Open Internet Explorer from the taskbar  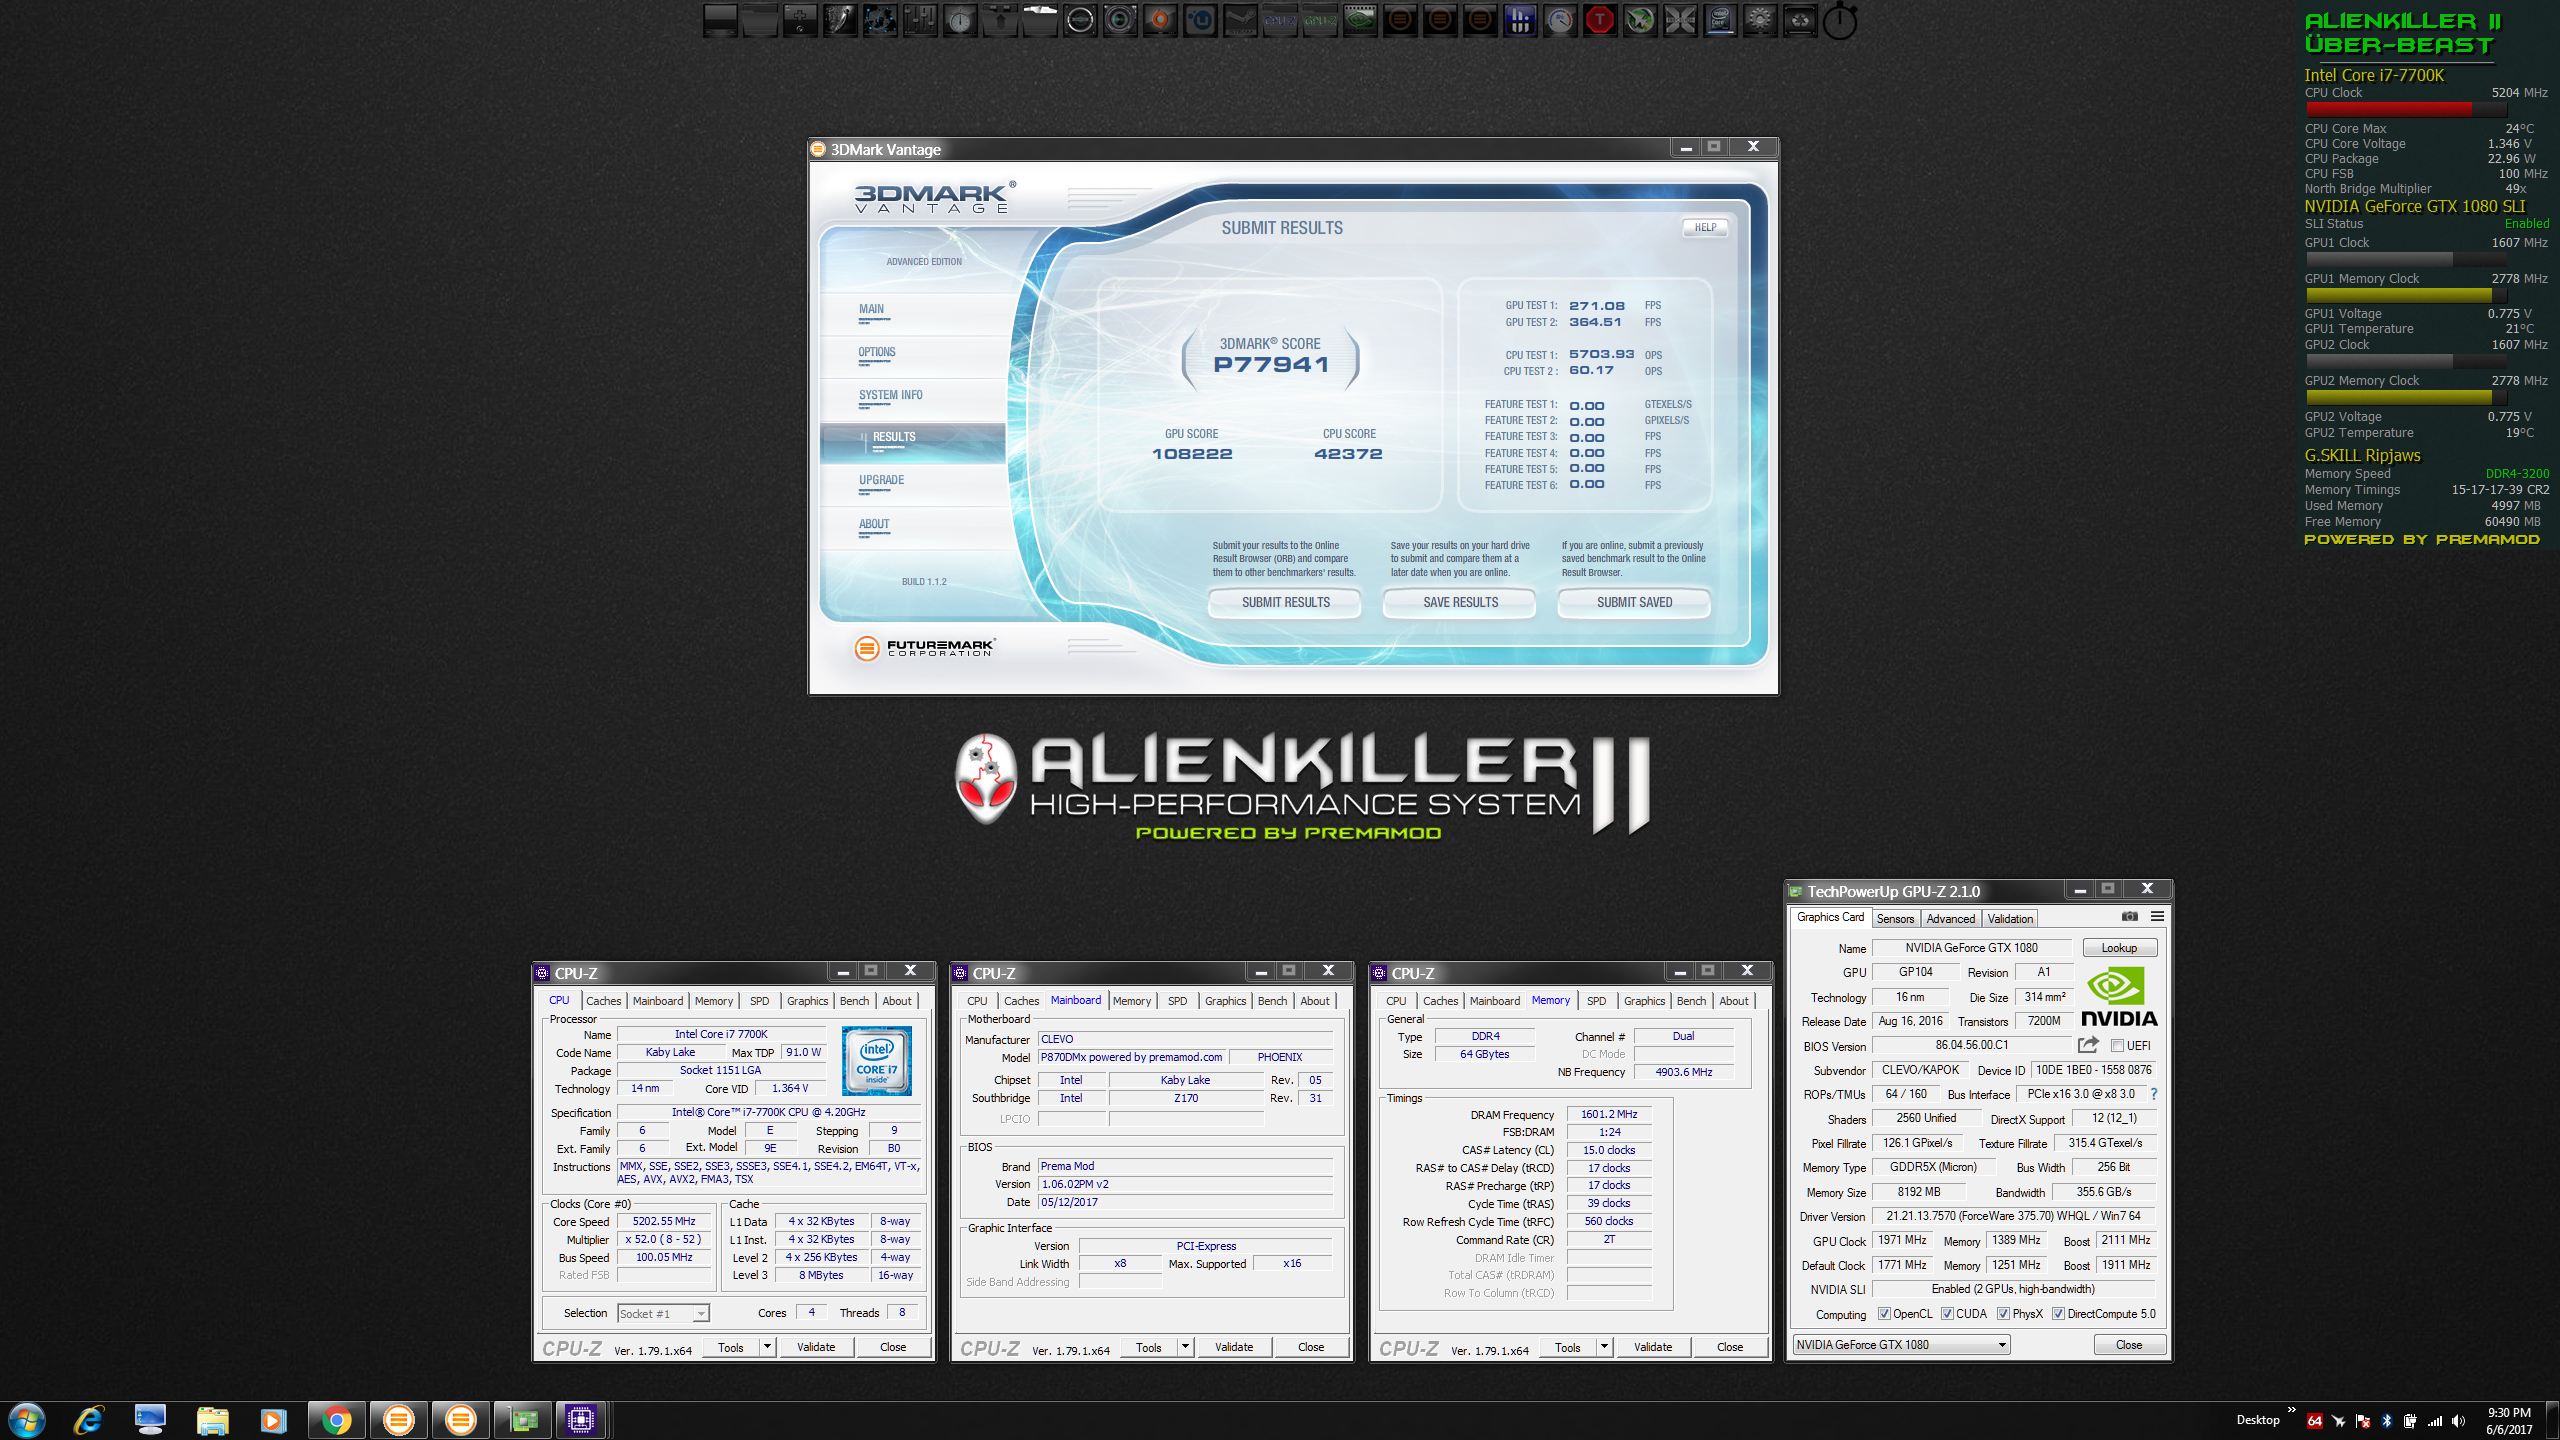[x=89, y=1420]
